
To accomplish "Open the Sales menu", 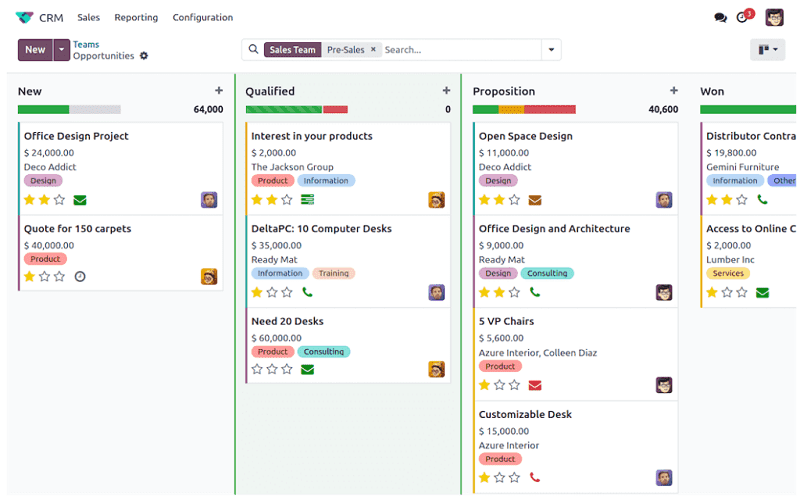I will pyautogui.click(x=89, y=17).
